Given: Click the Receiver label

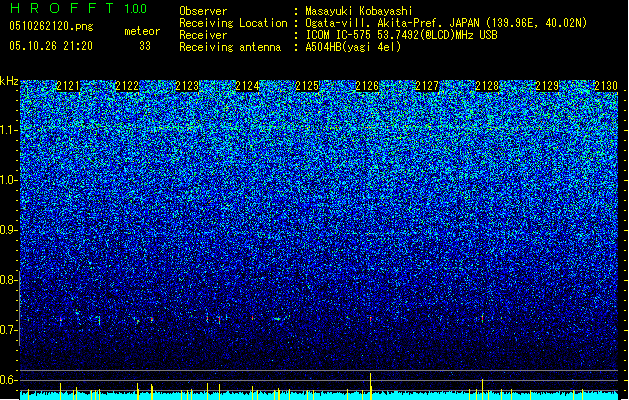Looking at the screenshot, I should 203,35.
